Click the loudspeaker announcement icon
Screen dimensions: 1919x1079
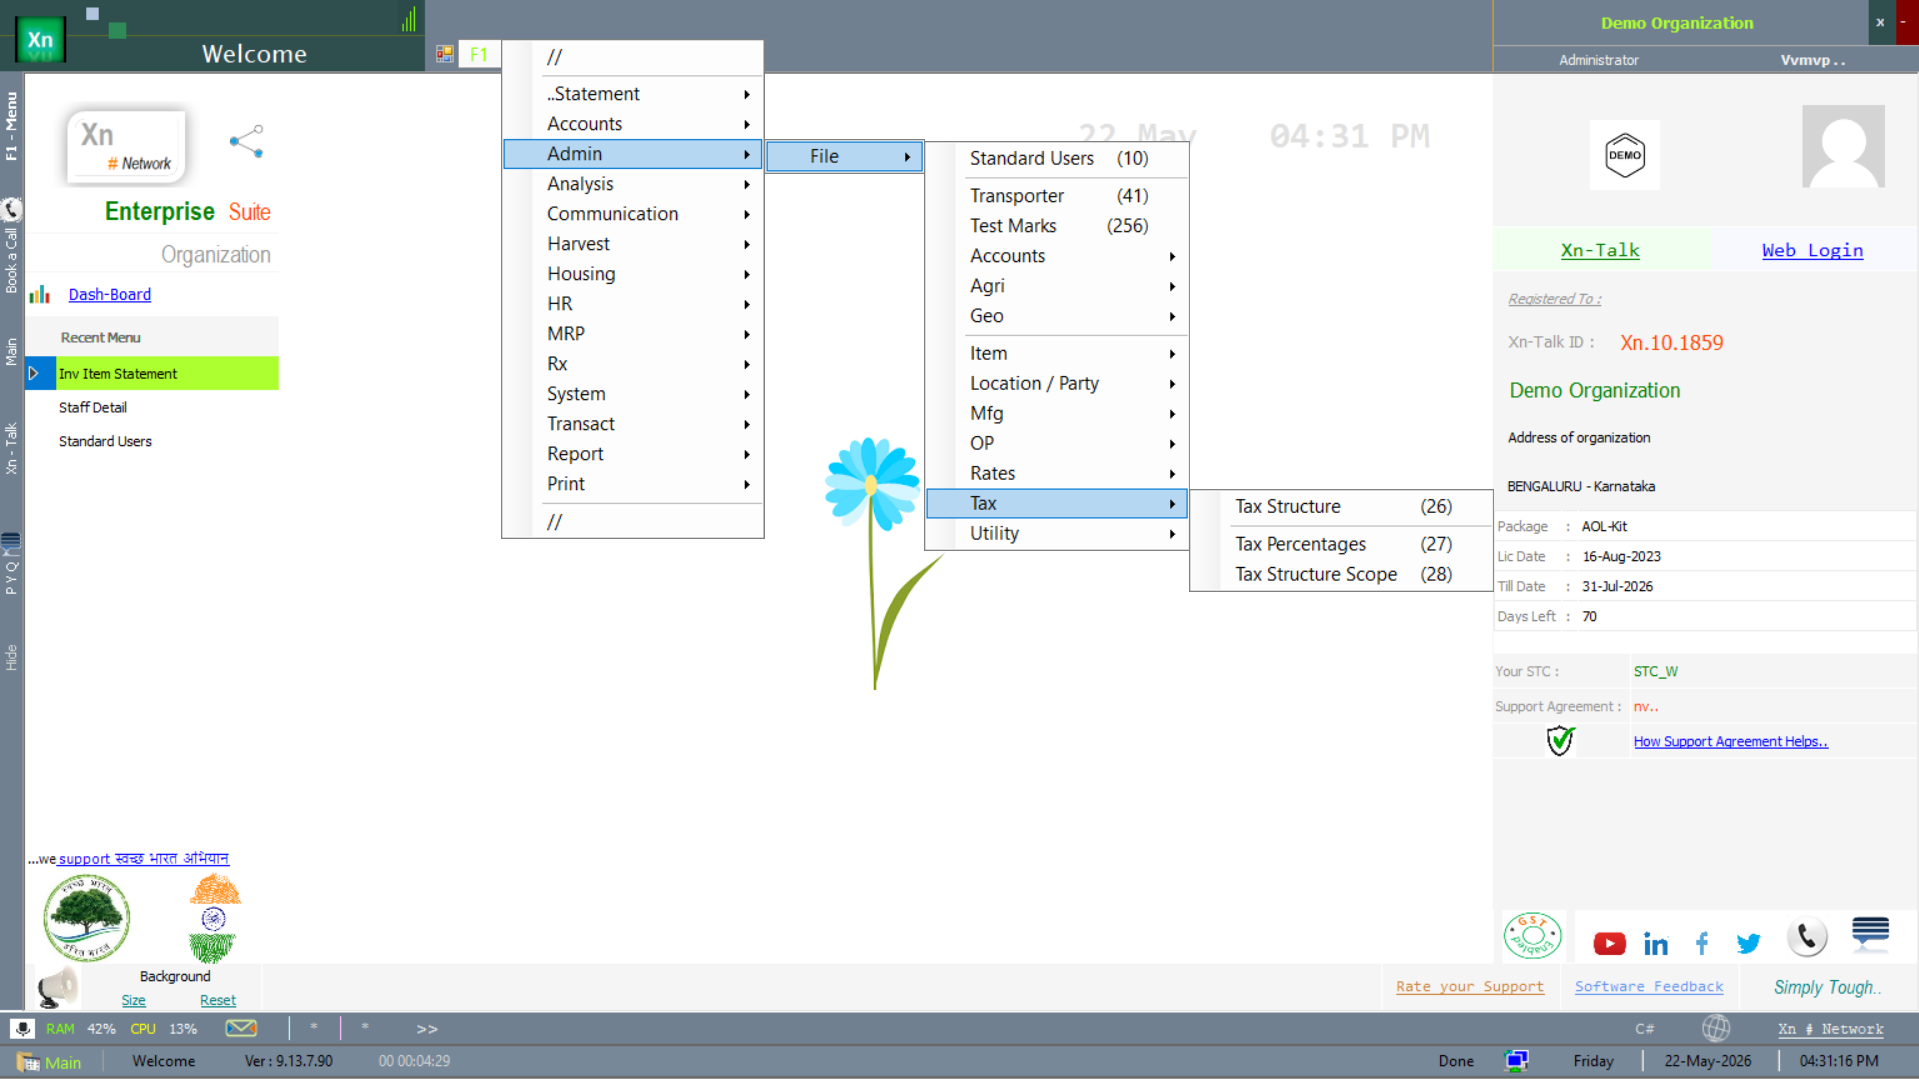tap(58, 987)
